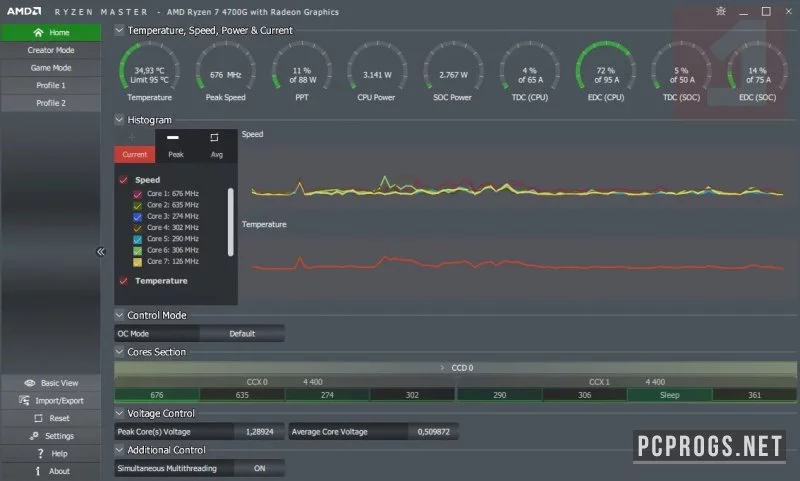Screen dimensions: 800x481
Task: Click the CCX 0 label
Action: click(x=257, y=382)
